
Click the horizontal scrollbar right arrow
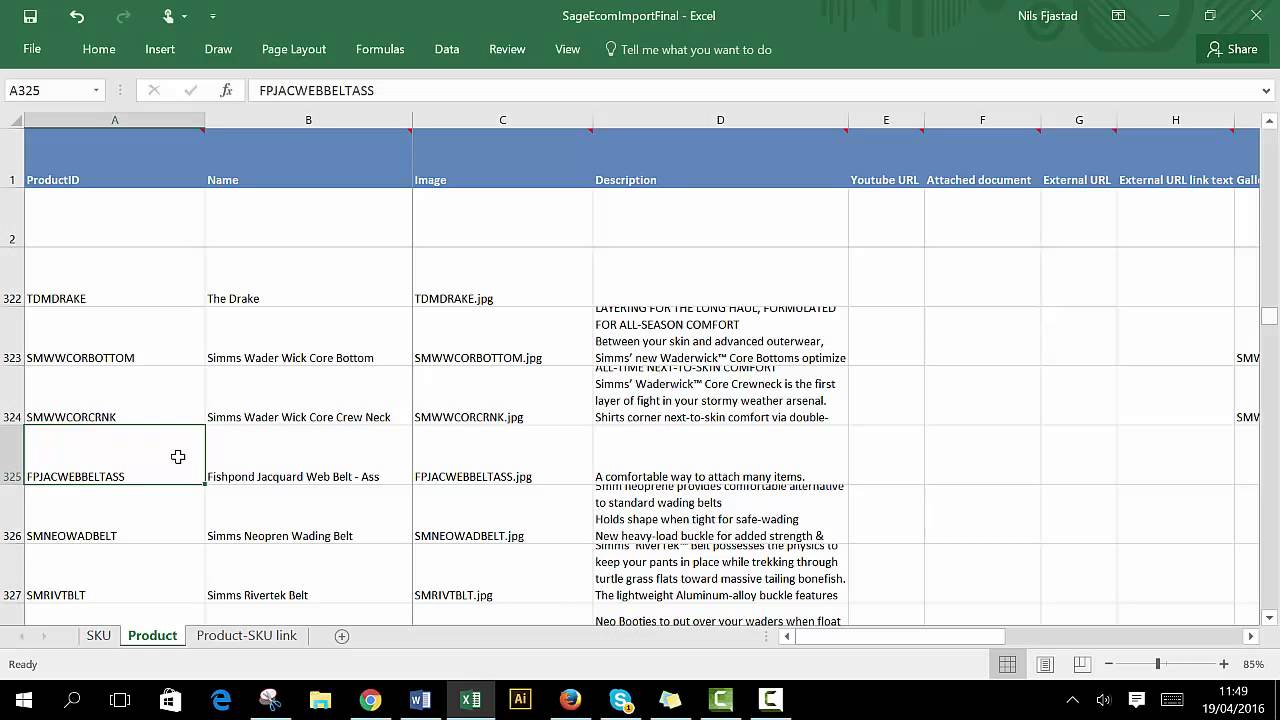coord(1250,636)
